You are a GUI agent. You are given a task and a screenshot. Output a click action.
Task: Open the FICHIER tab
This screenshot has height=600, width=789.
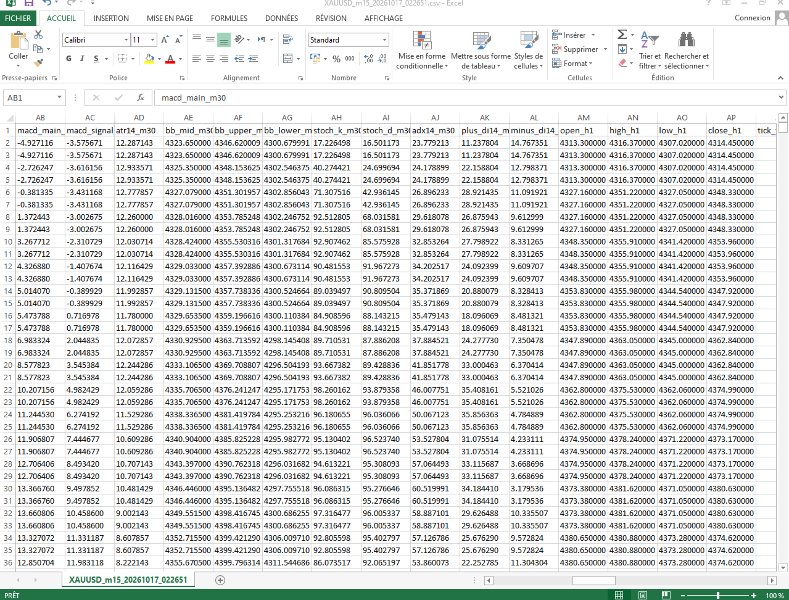coord(18,18)
